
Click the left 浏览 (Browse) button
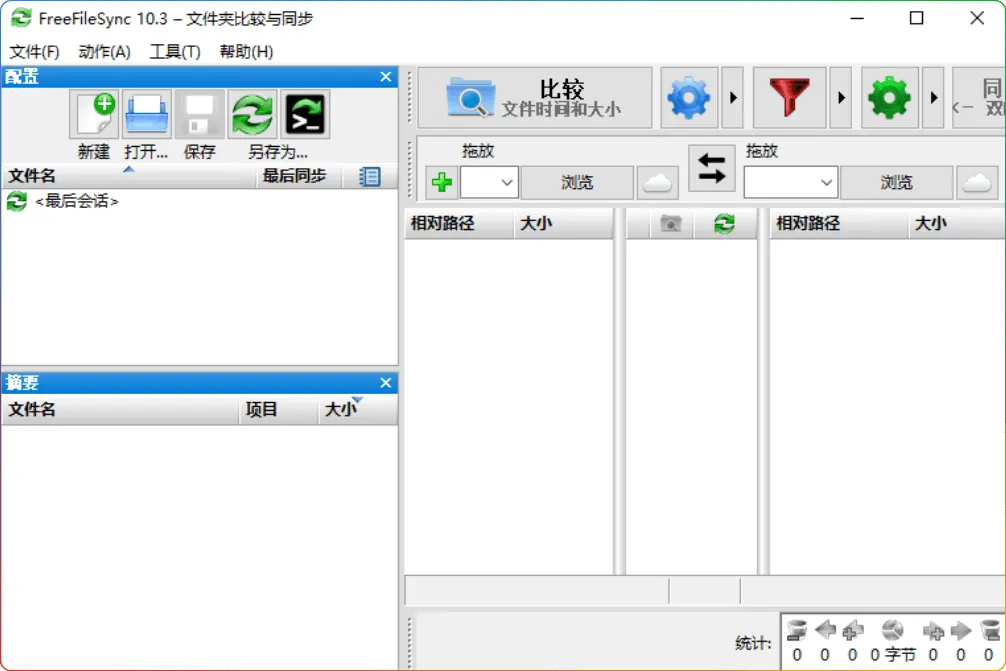coord(577,183)
